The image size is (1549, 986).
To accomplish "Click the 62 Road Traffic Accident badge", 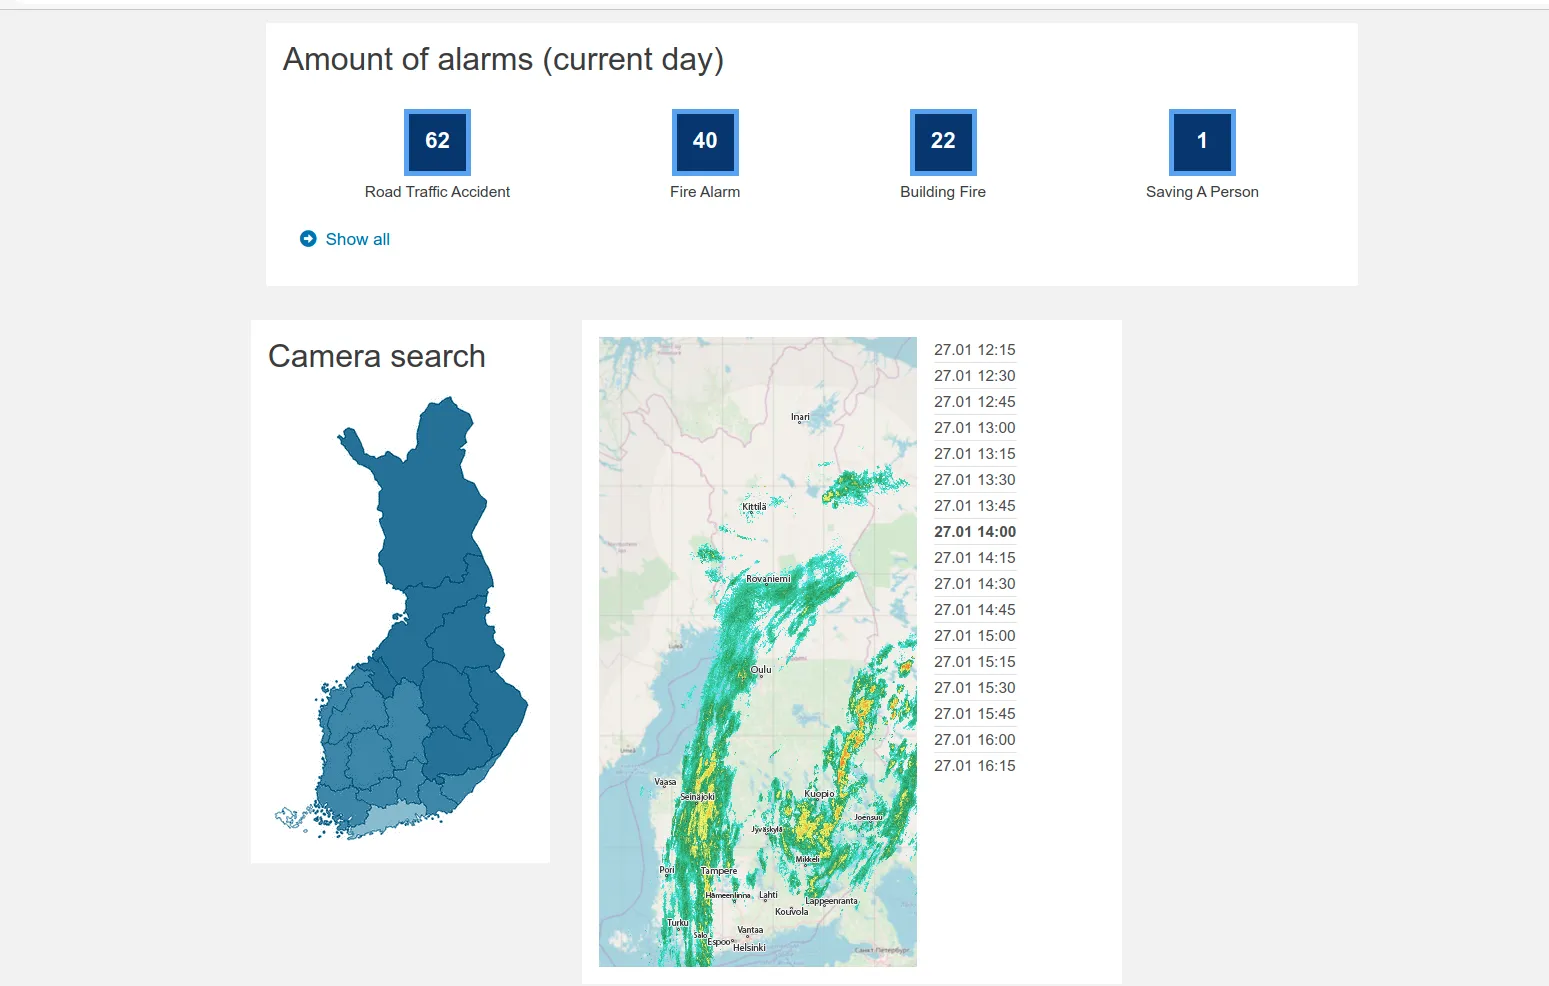I will pyautogui.click(x=437, y=142).
